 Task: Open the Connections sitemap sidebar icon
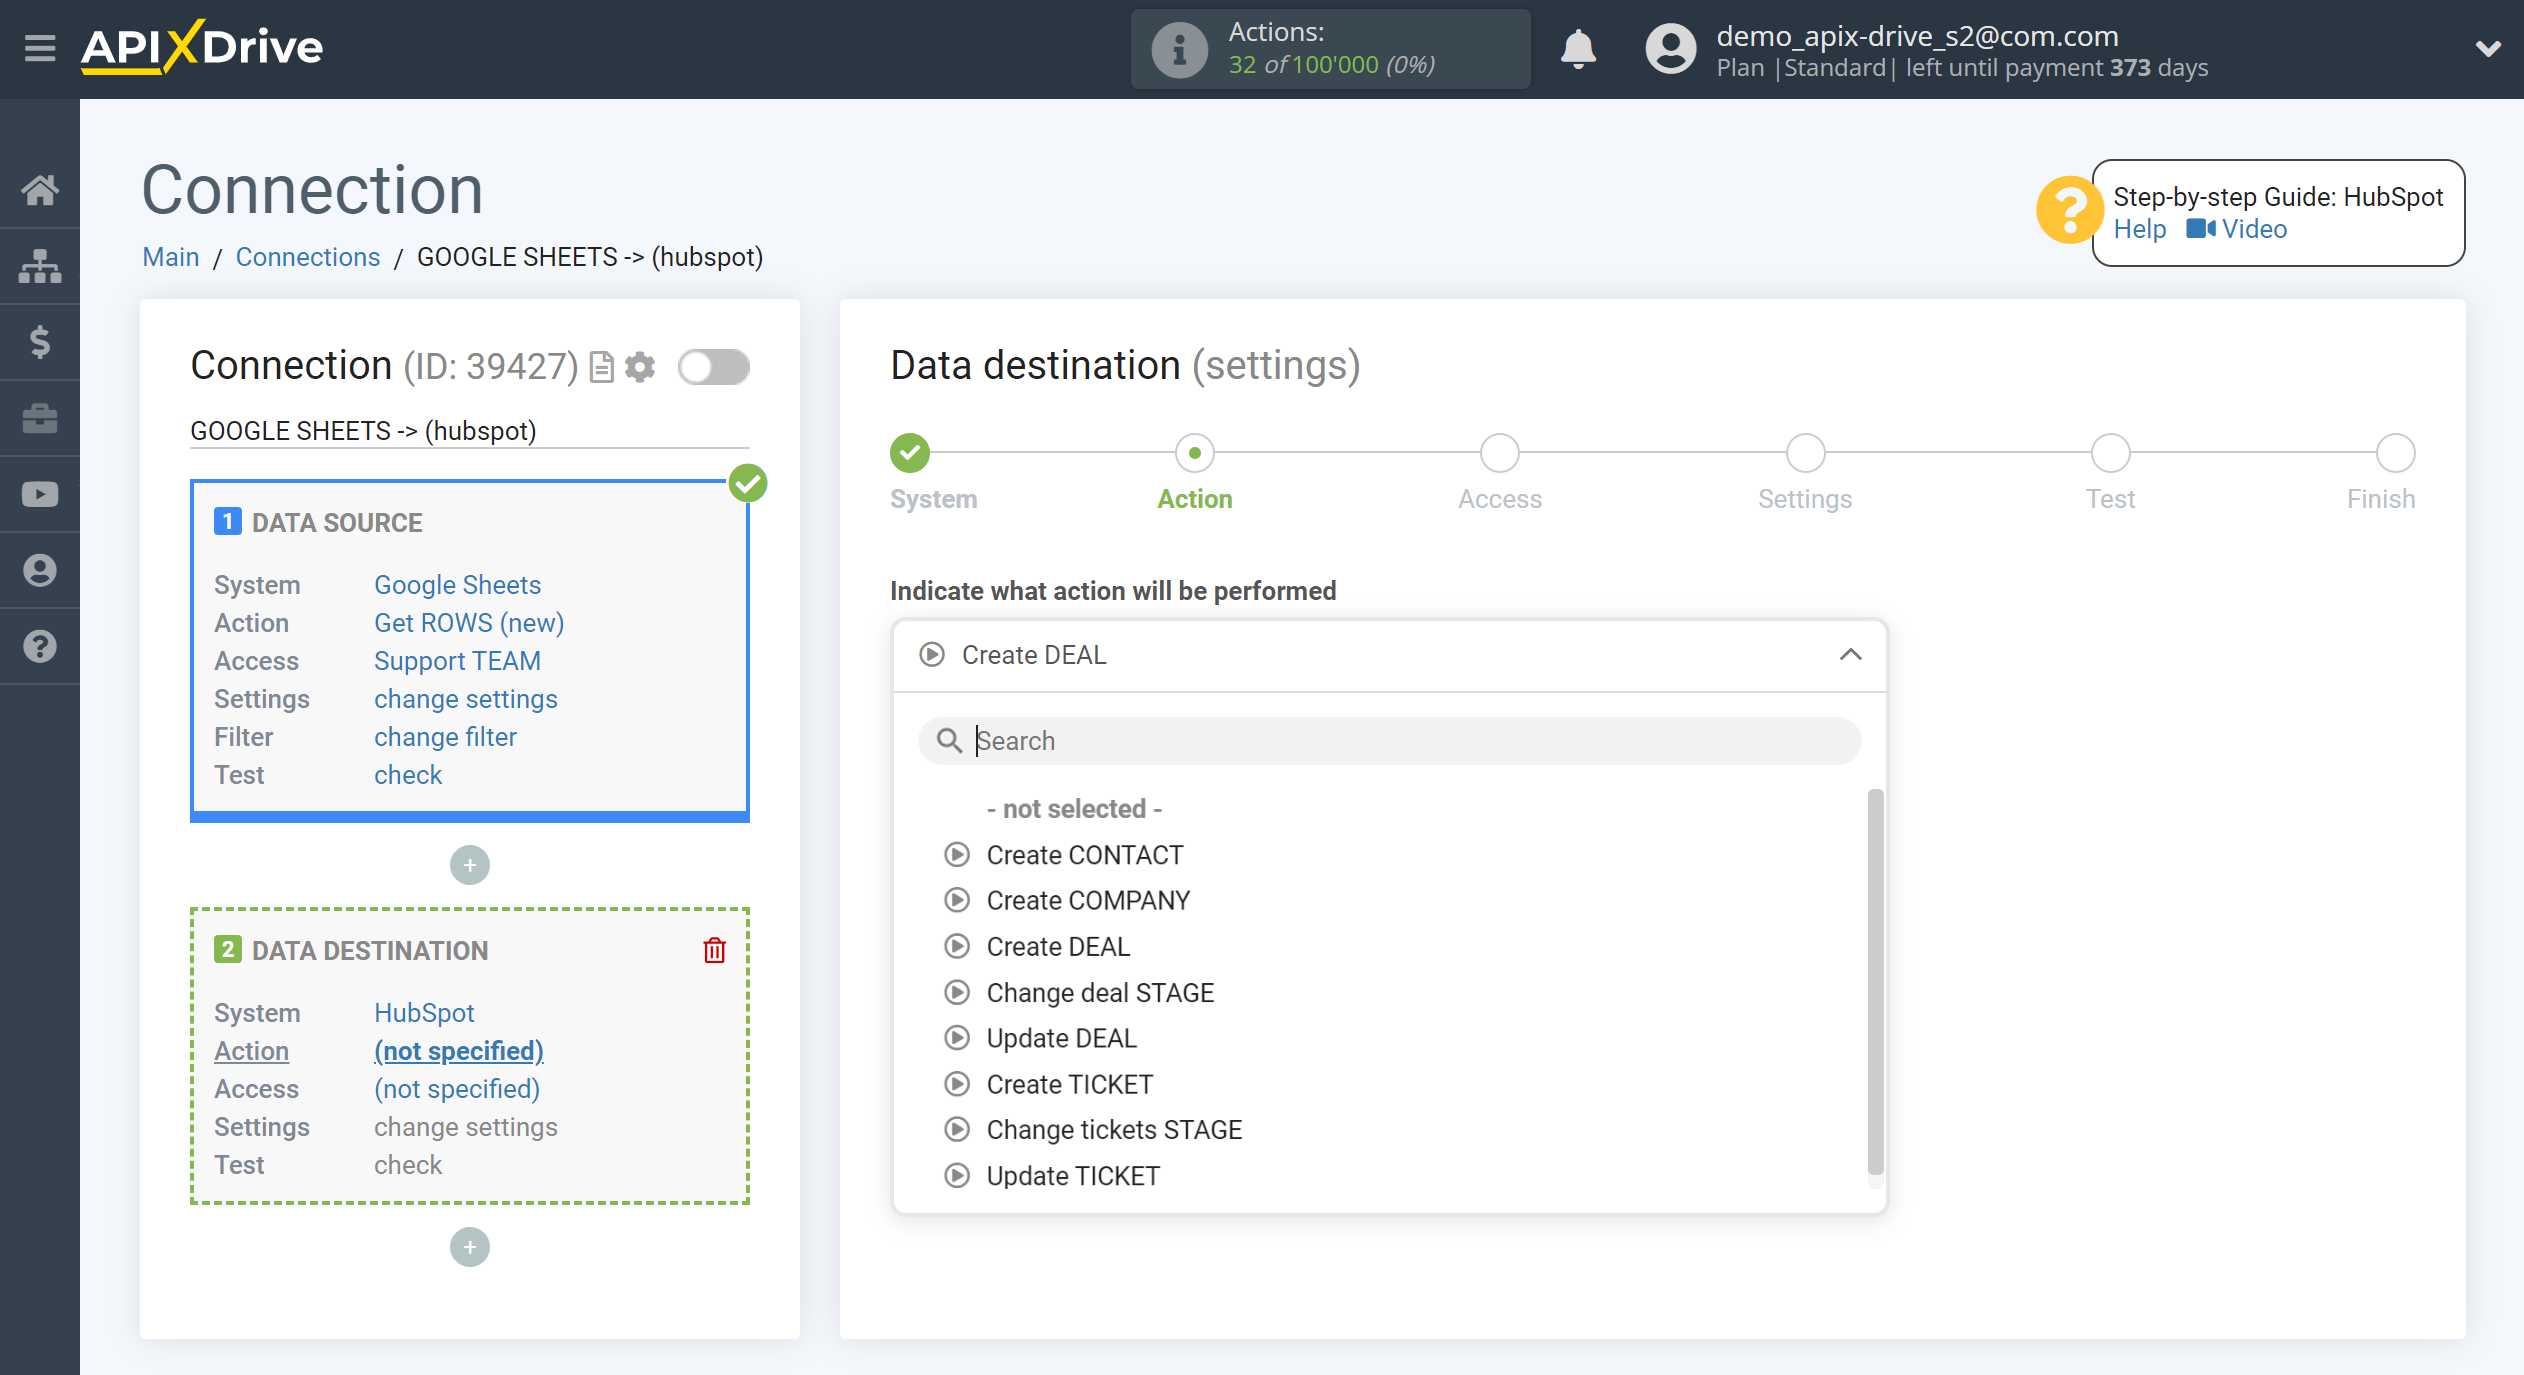[x=40, y=266]
